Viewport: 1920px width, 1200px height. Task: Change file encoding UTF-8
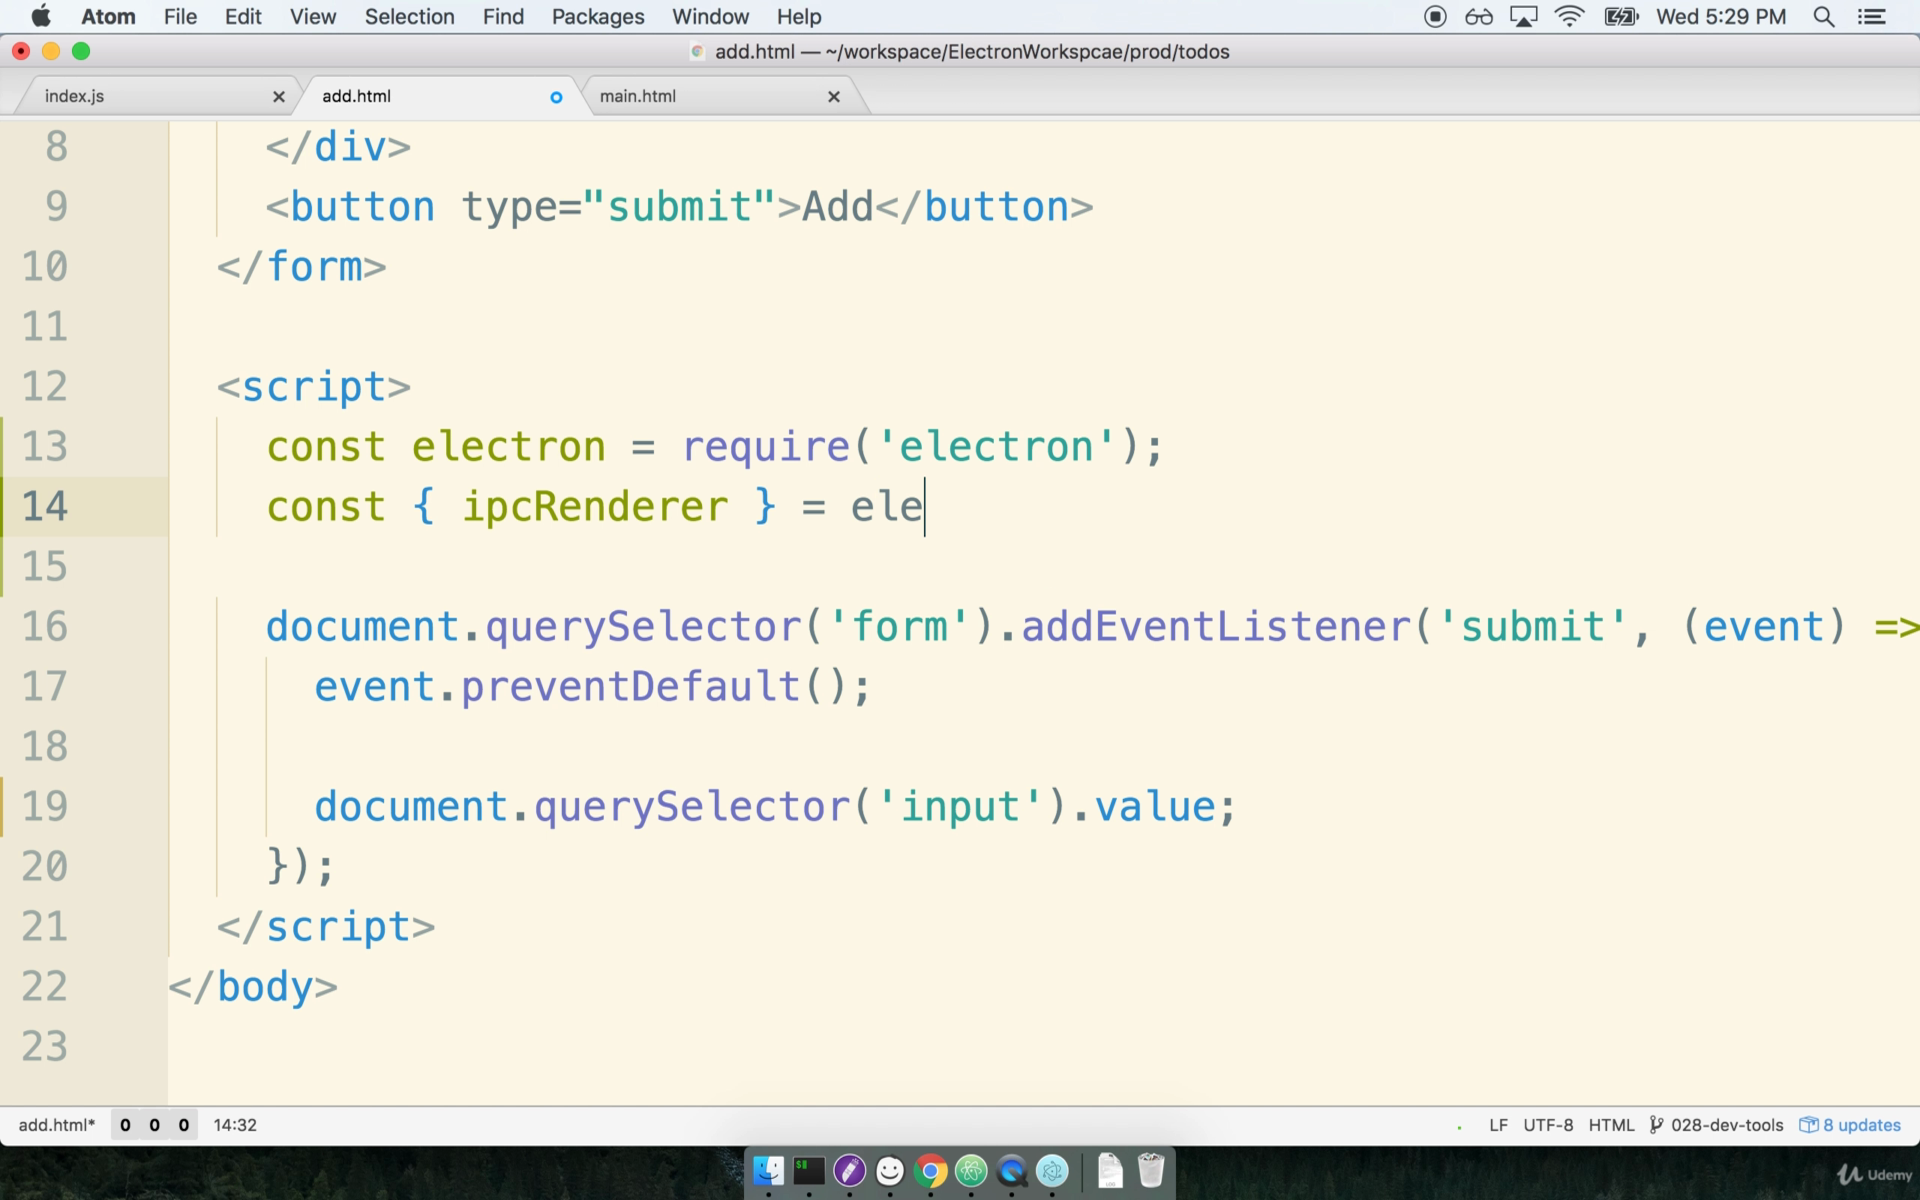click(x=1548, y=1125)
